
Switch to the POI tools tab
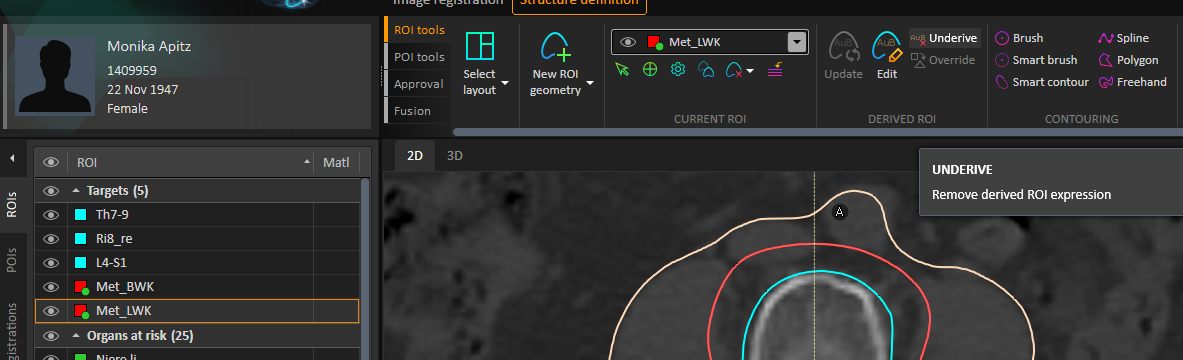pos(419,57)
